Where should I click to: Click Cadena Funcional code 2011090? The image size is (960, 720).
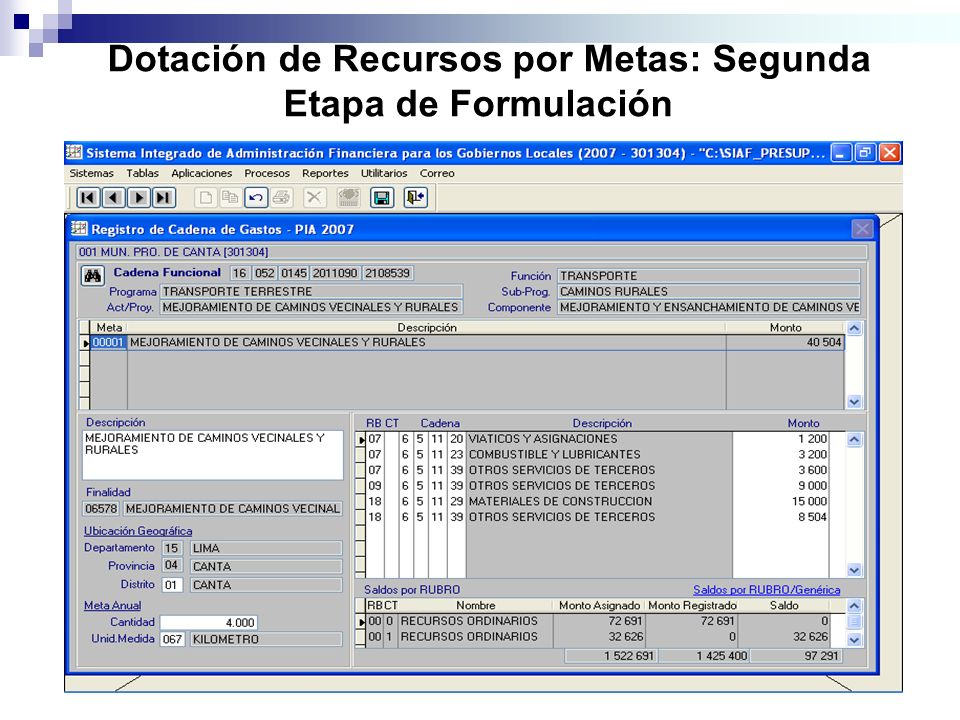[335, 273]
